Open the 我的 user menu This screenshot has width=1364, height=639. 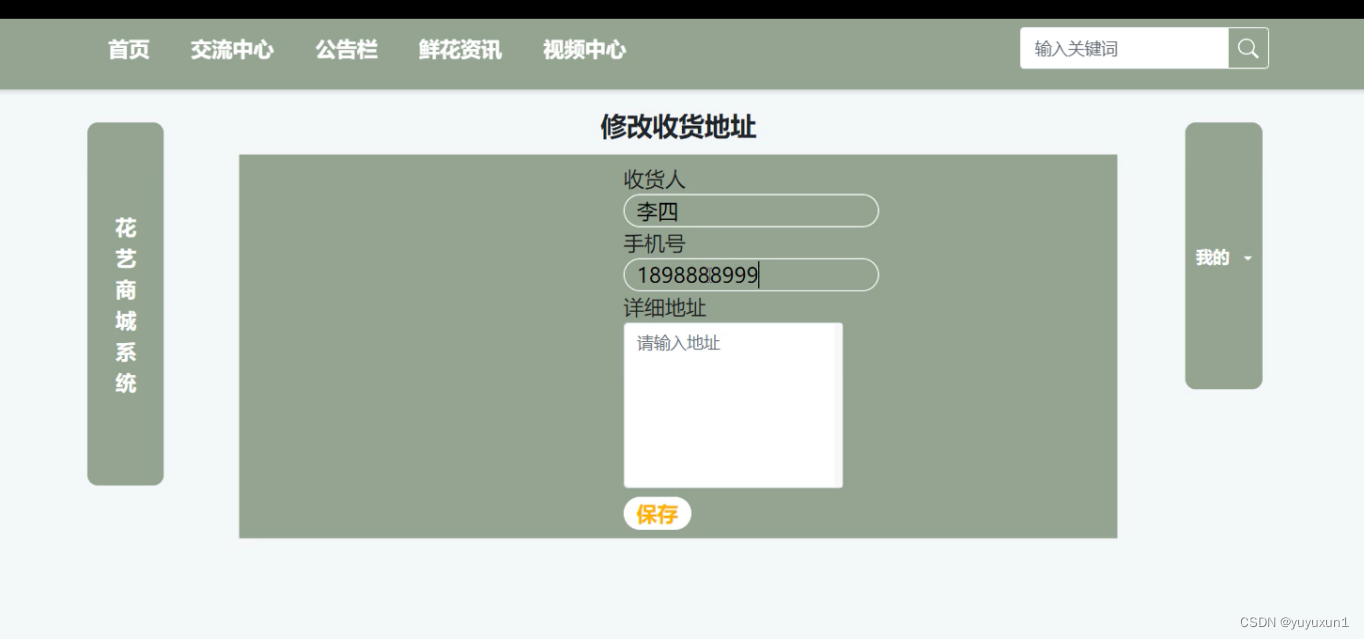tap(1224, 256)
